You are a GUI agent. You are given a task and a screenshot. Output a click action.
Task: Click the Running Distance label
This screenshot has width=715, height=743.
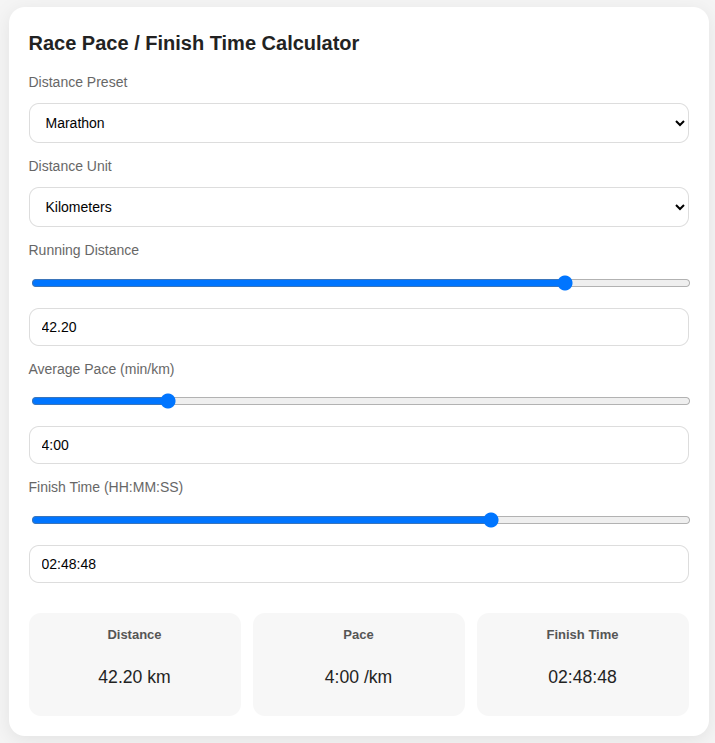[x=84, y=250]
